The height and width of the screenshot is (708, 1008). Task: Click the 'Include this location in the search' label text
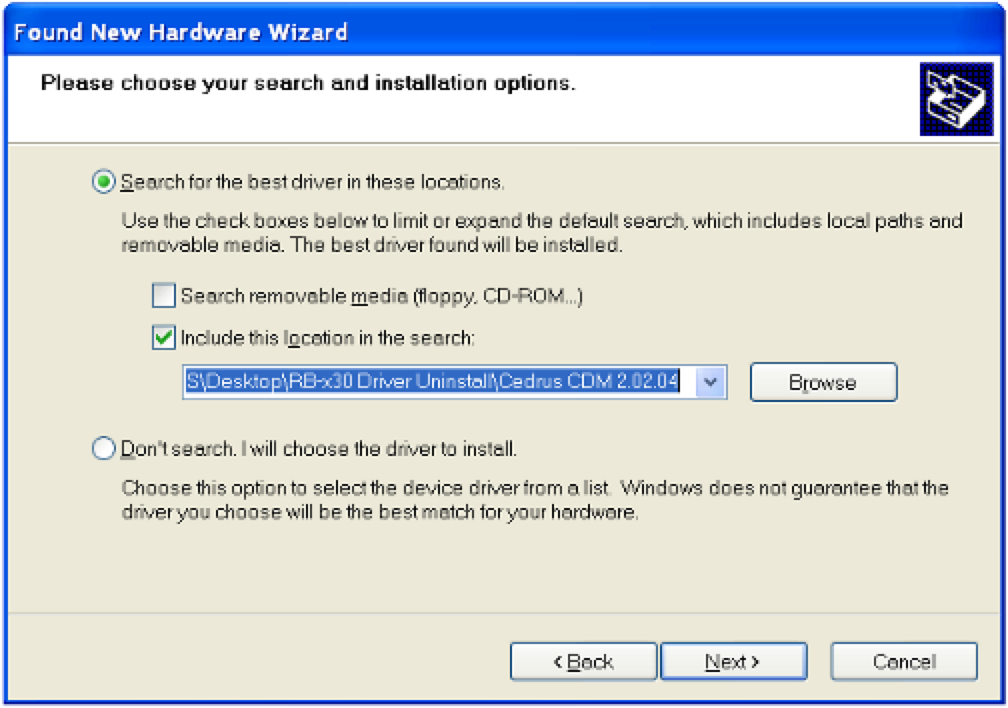pyautogui.click(x=327, y=338)
